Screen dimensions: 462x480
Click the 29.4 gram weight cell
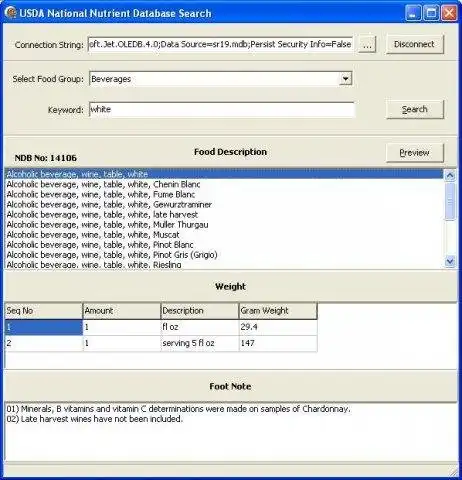pyautogui.click(x=278, y=327)
